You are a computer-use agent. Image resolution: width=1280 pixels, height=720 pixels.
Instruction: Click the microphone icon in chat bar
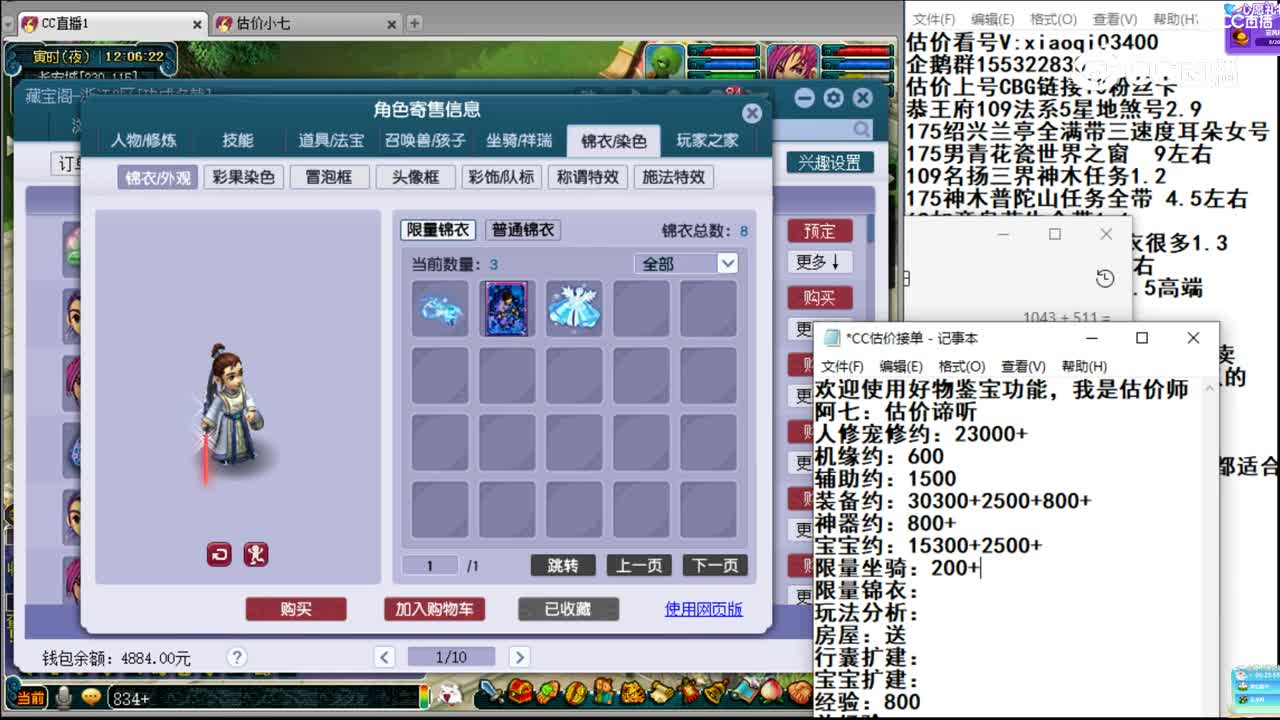[x=64, y=697]
